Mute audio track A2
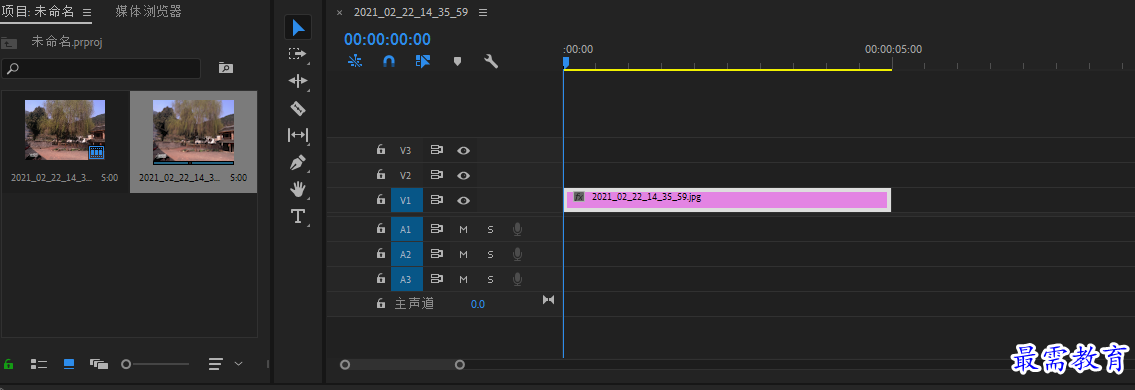The image size is (1135, 390). [x=463, y=254]
